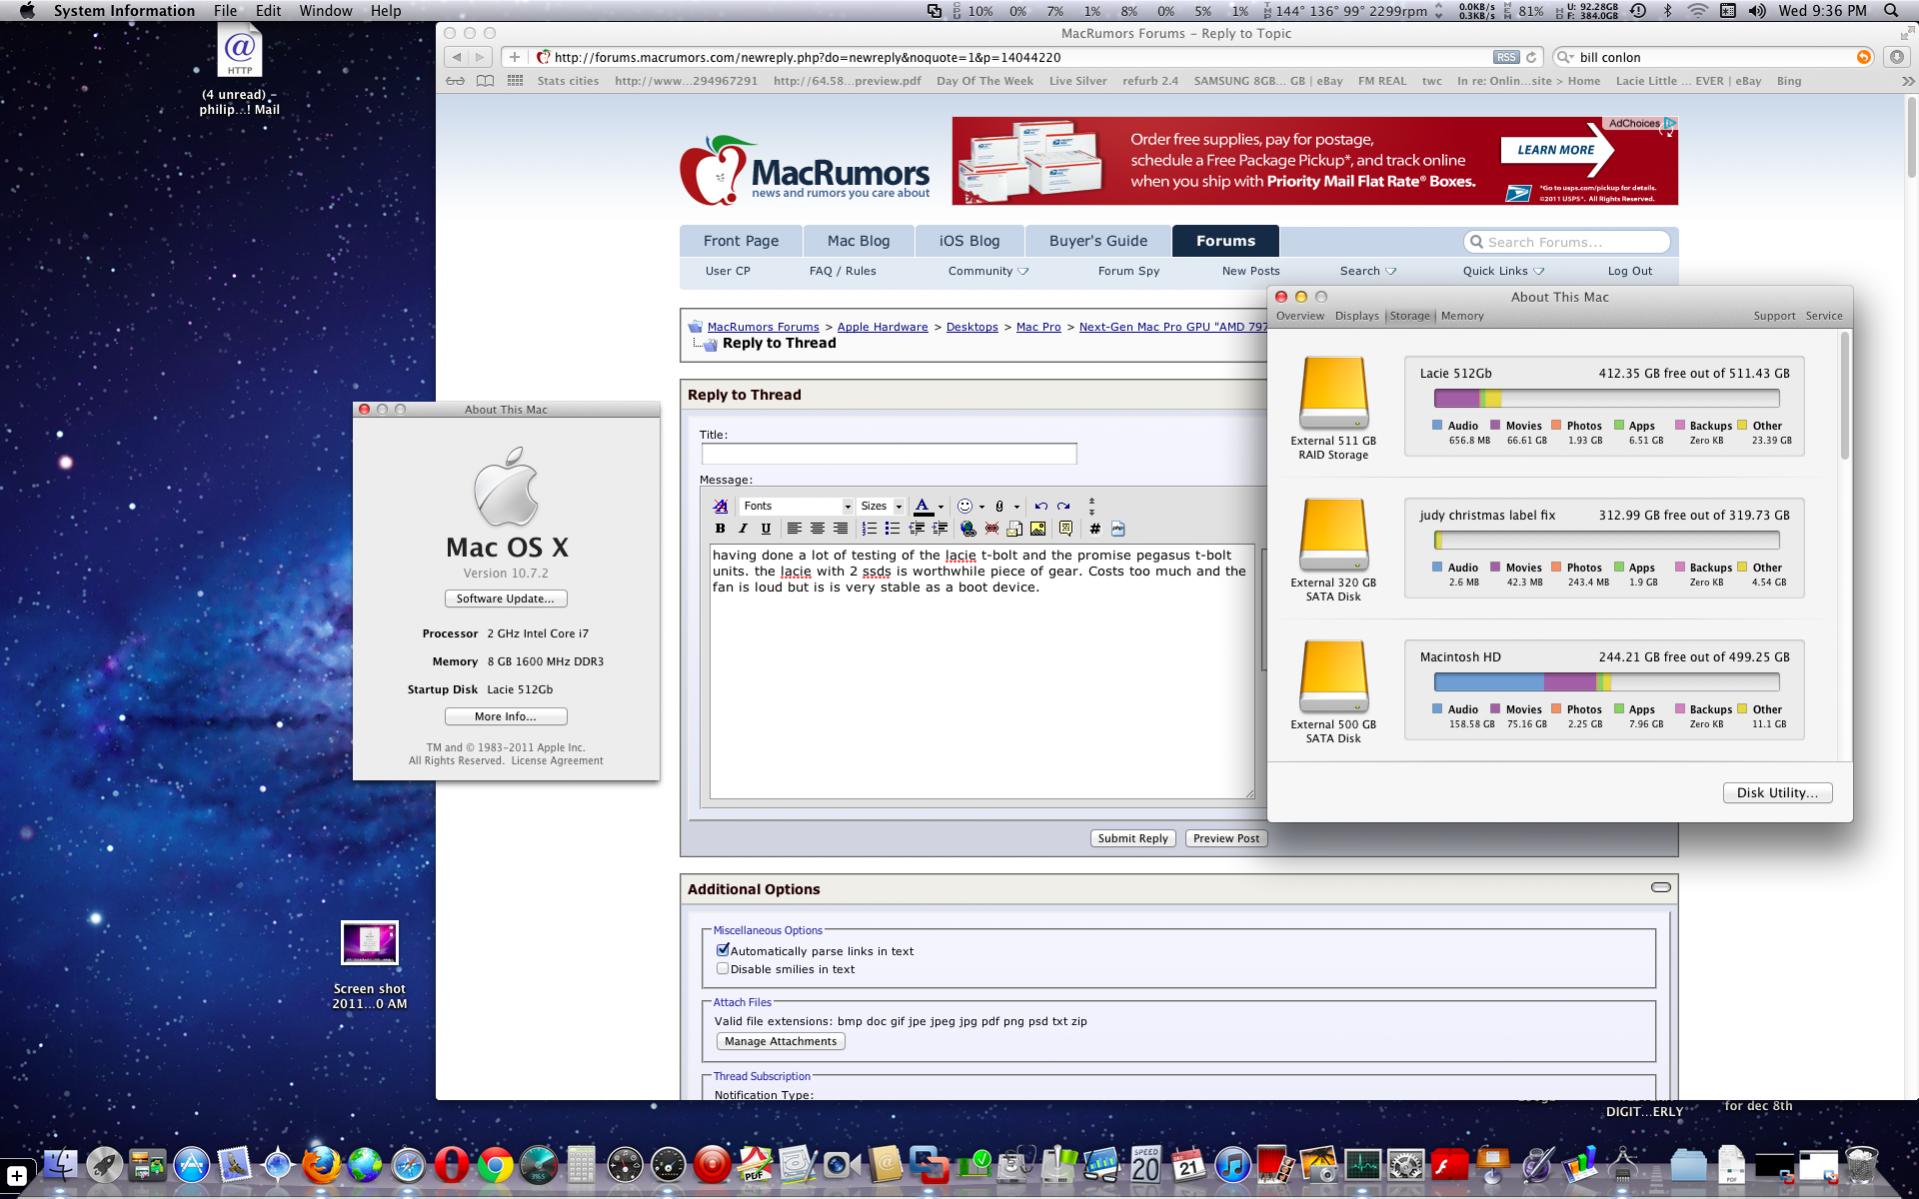Expand the Search dropdown in forum navbar

coord(1368,271)
